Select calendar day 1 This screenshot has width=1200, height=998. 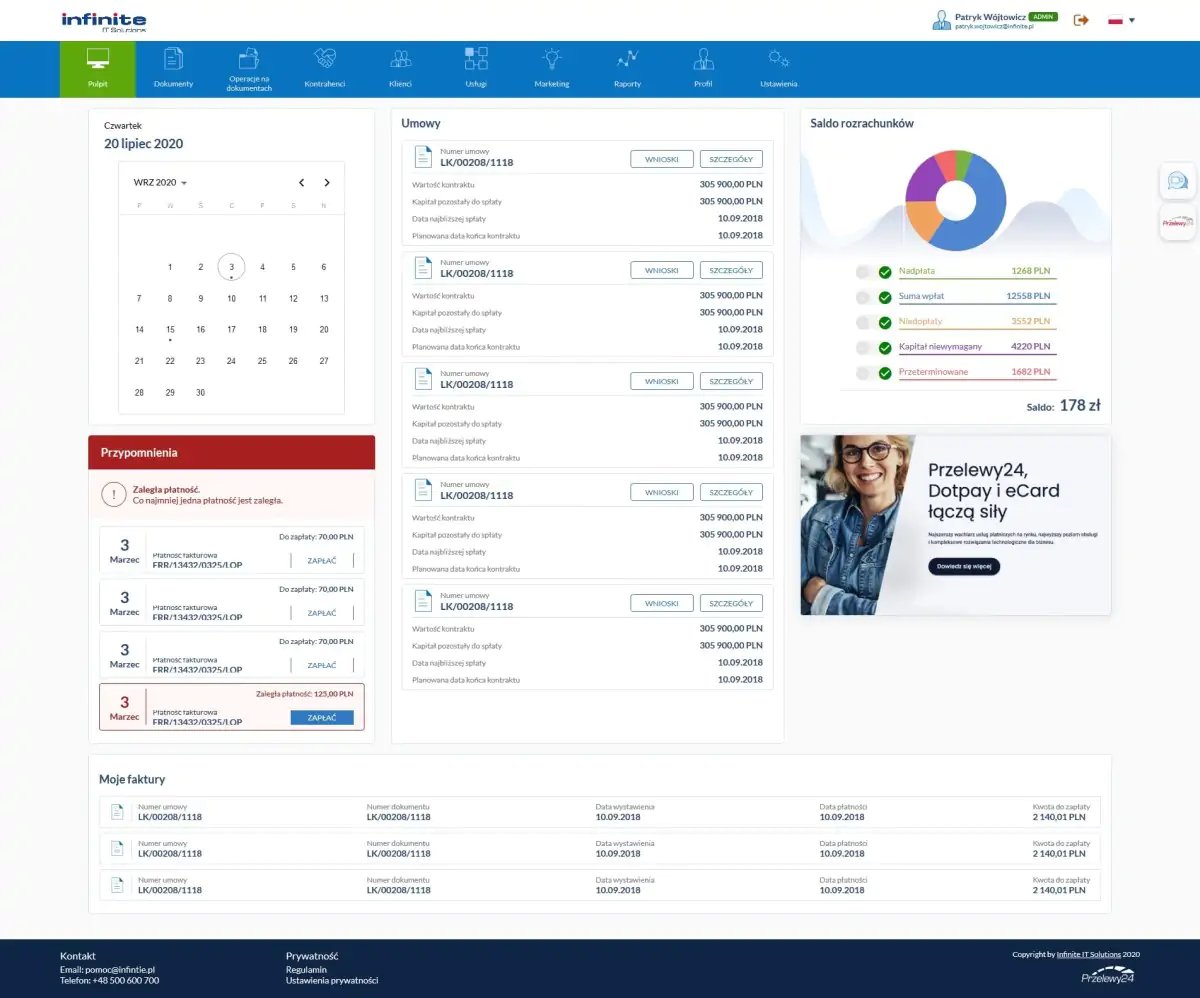point(170,267)
